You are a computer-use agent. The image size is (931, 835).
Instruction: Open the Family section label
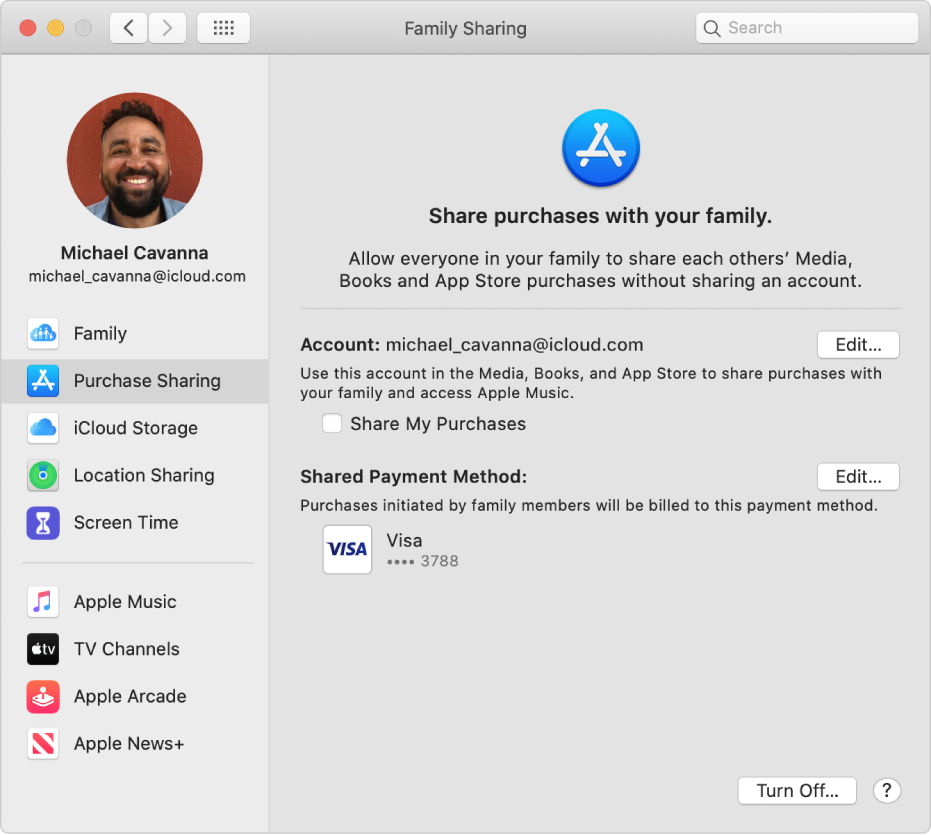(100, 334)
